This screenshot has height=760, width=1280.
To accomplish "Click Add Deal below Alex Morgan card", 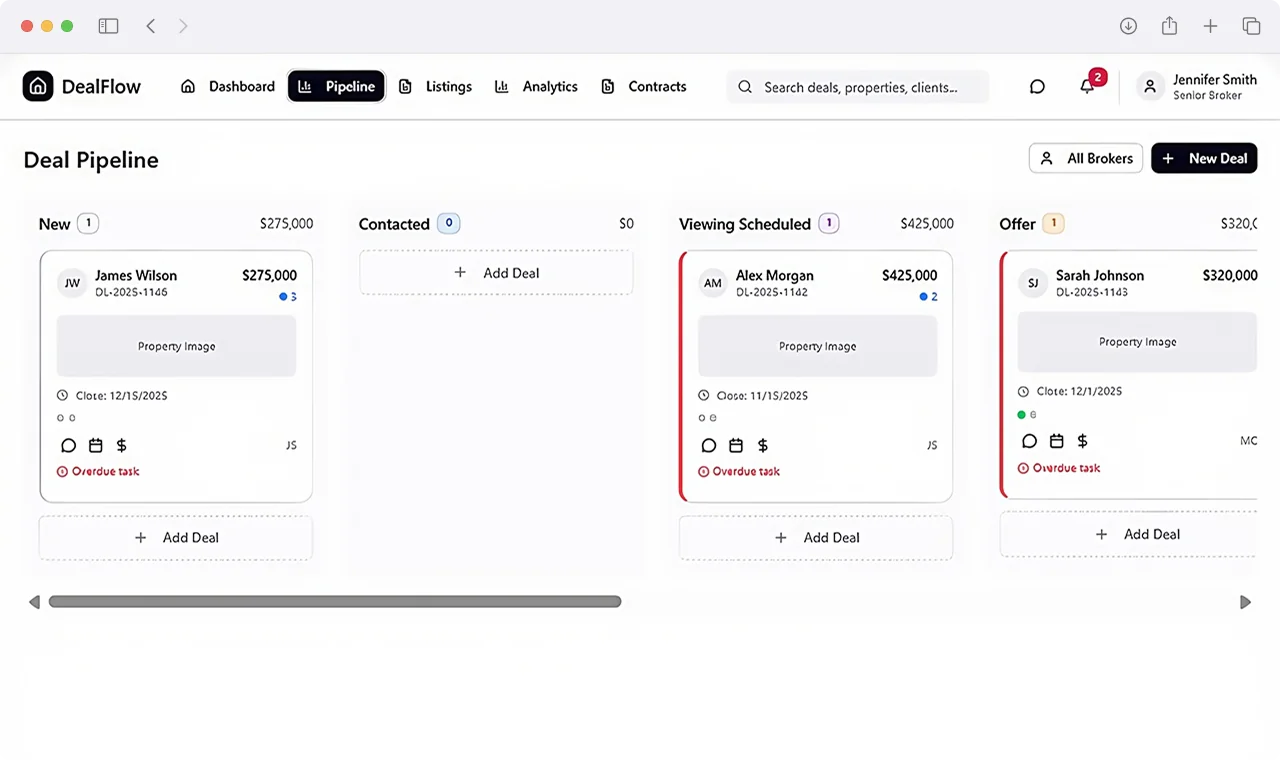I will tap(816, 537).
